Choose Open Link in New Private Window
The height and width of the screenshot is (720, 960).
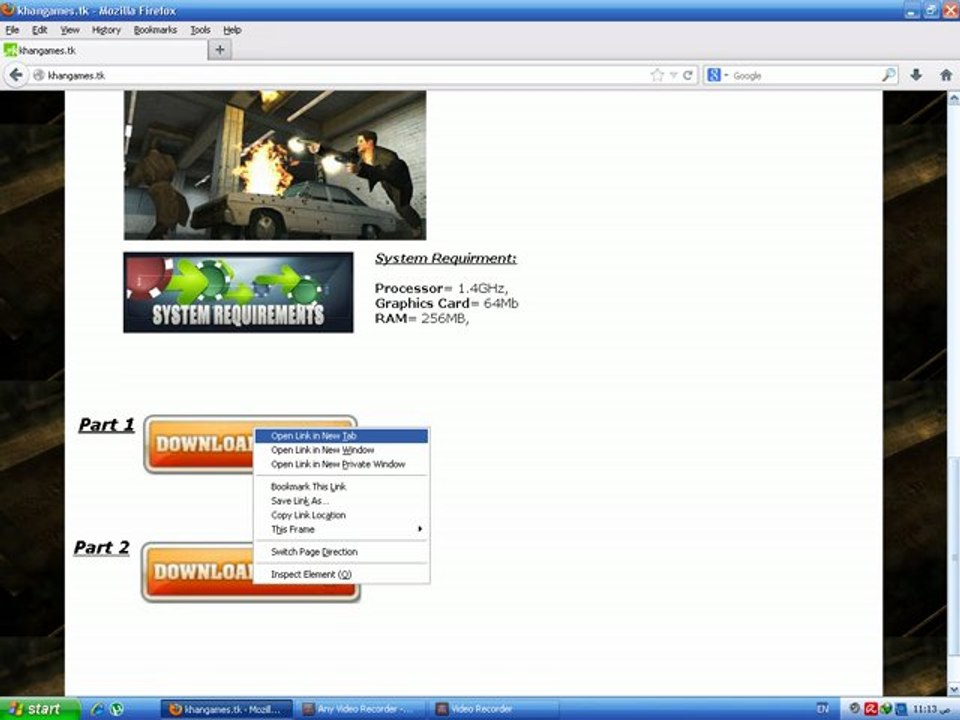[x=342, y=464]
